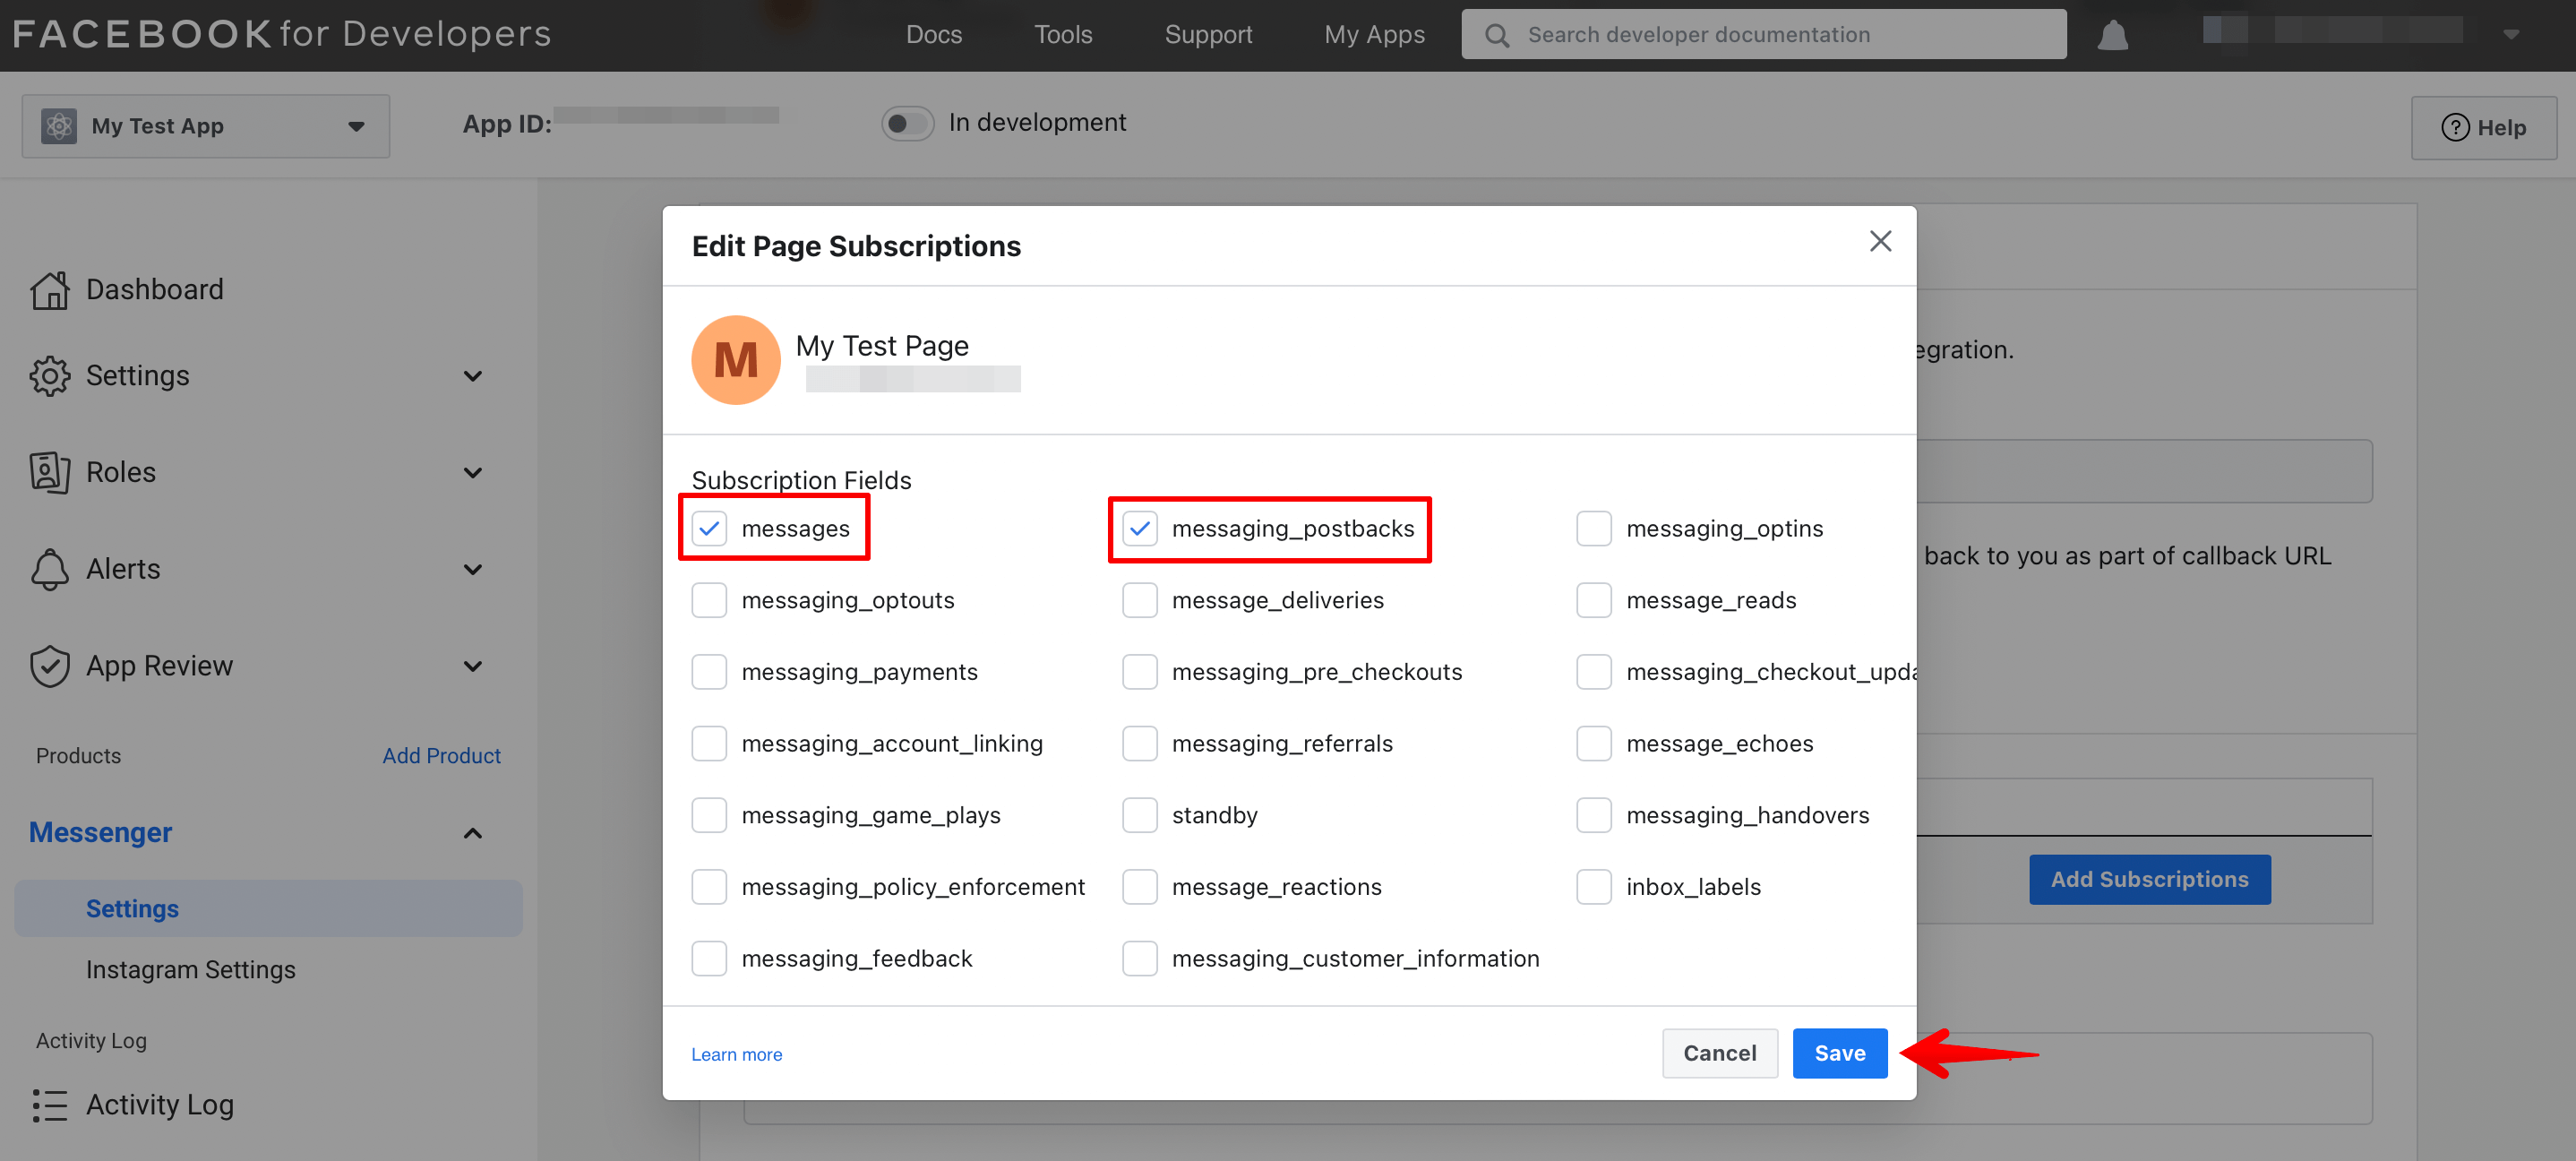Click the Search developer documentation field
The height and width of the screenshot is (1161, 2576).
pos(1765,33)
